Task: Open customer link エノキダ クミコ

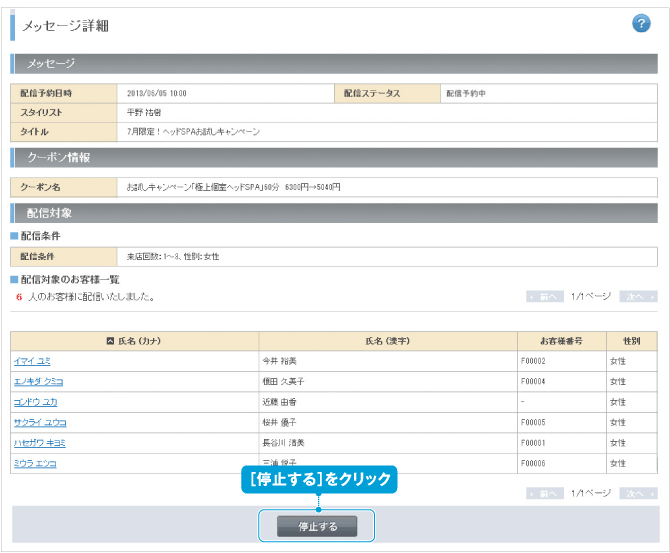Action: coord(38,381)
